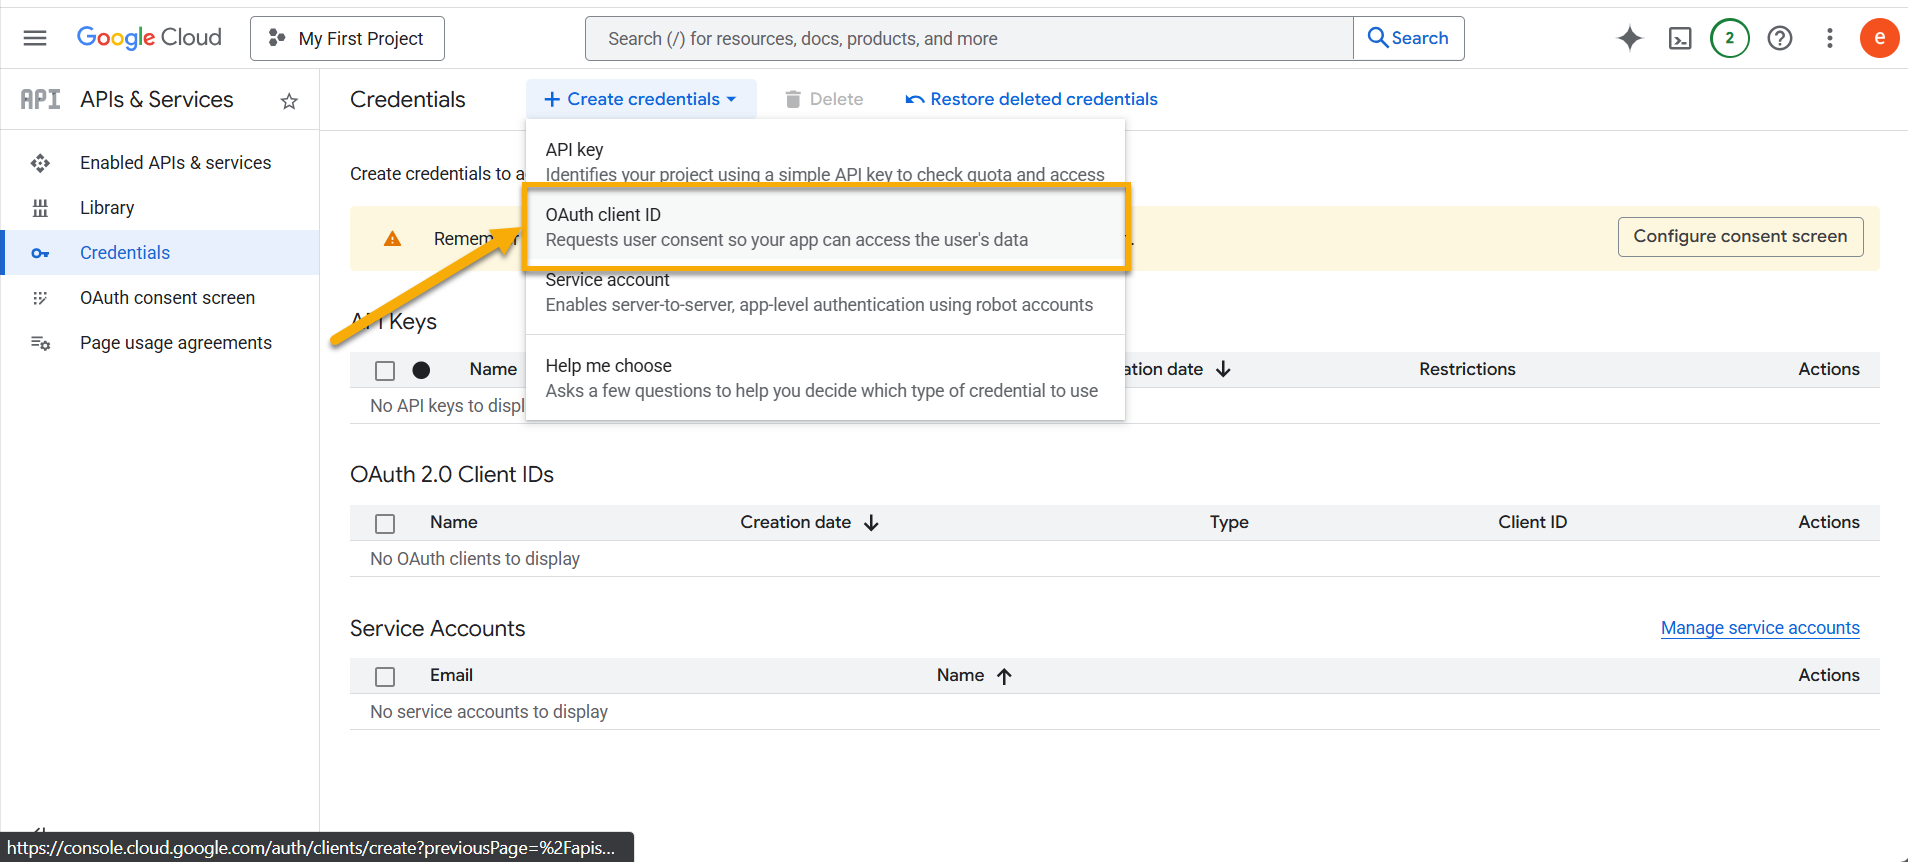Image resolution: width=1908 pixels, height=862 pixels.
Task: Collapse the Create credentials dropdown
Action: pos(641,99)
